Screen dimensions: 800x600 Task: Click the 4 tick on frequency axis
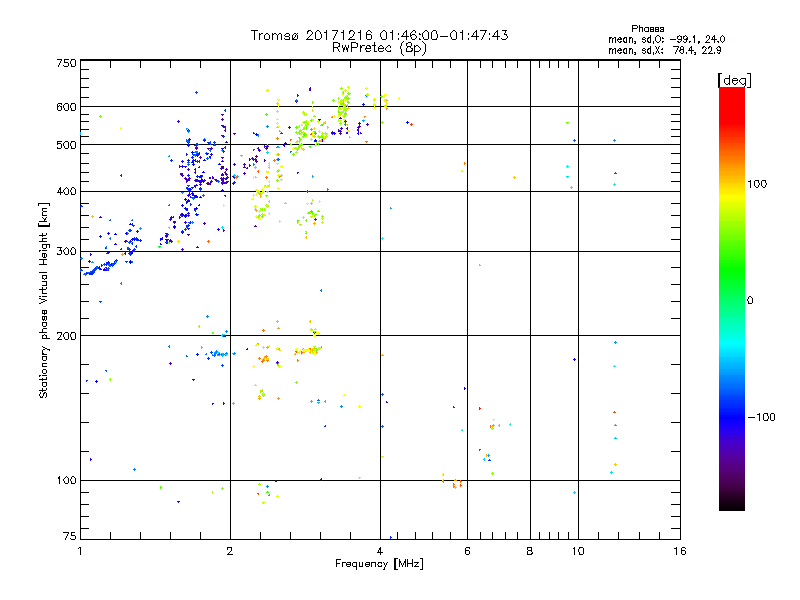[x=379, y=551]
